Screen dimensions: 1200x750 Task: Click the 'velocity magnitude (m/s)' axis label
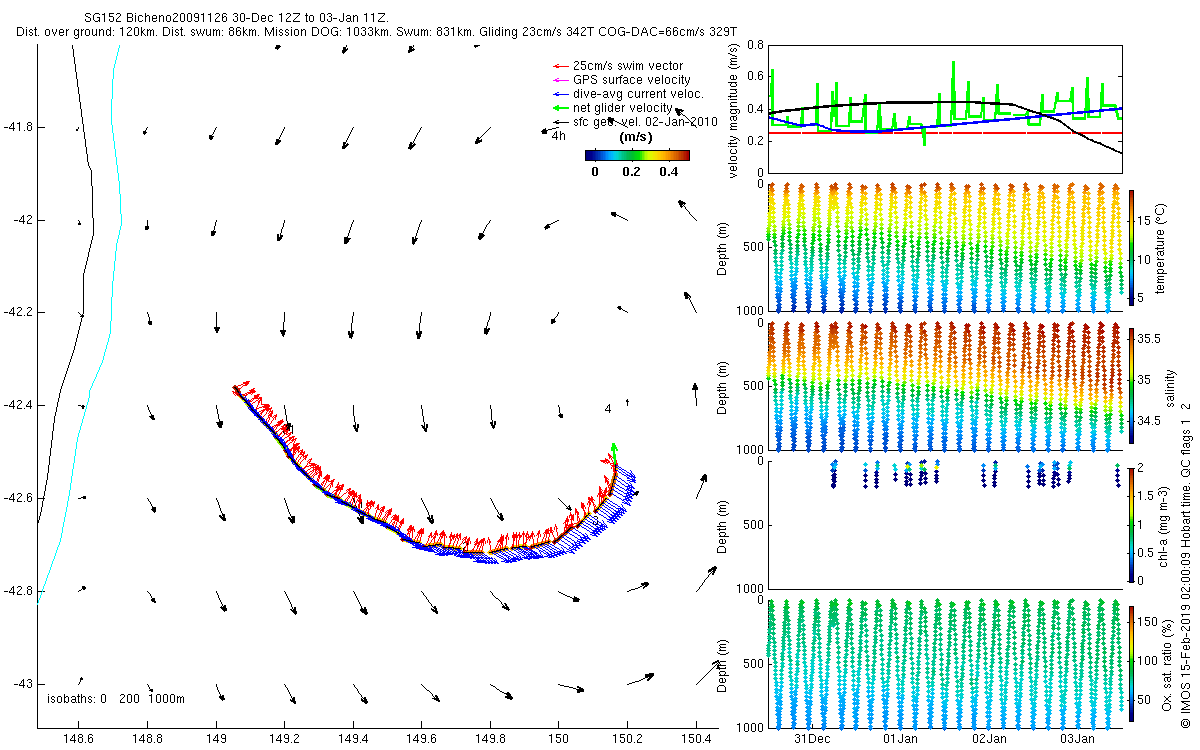pos(734,109)
